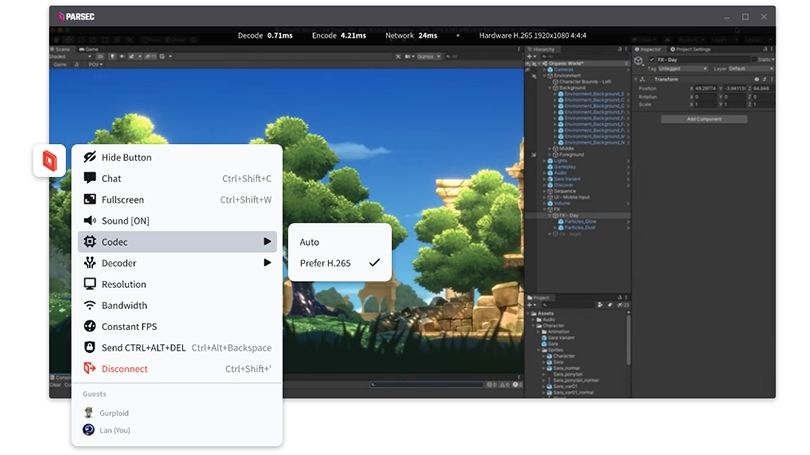Click the red Disconnect icon
810x455 pixels.
[90, 368]
